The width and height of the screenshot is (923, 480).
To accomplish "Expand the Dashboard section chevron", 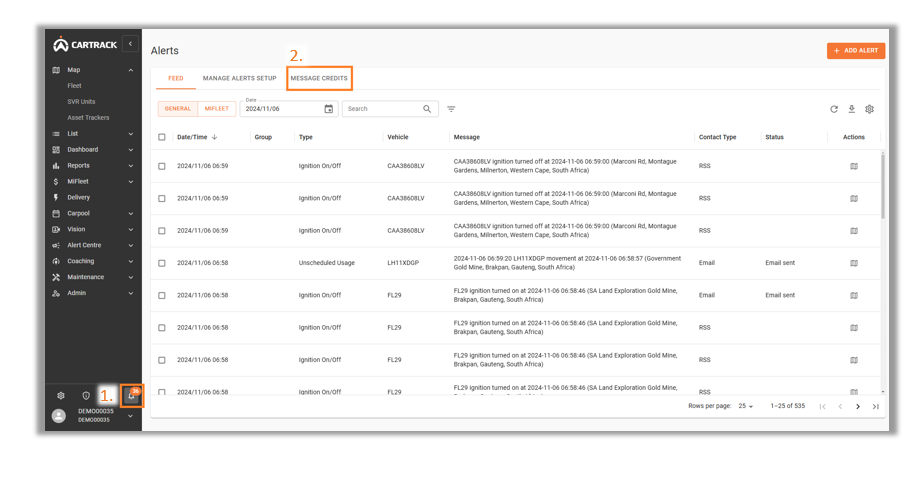I will [x=131, y=150].
